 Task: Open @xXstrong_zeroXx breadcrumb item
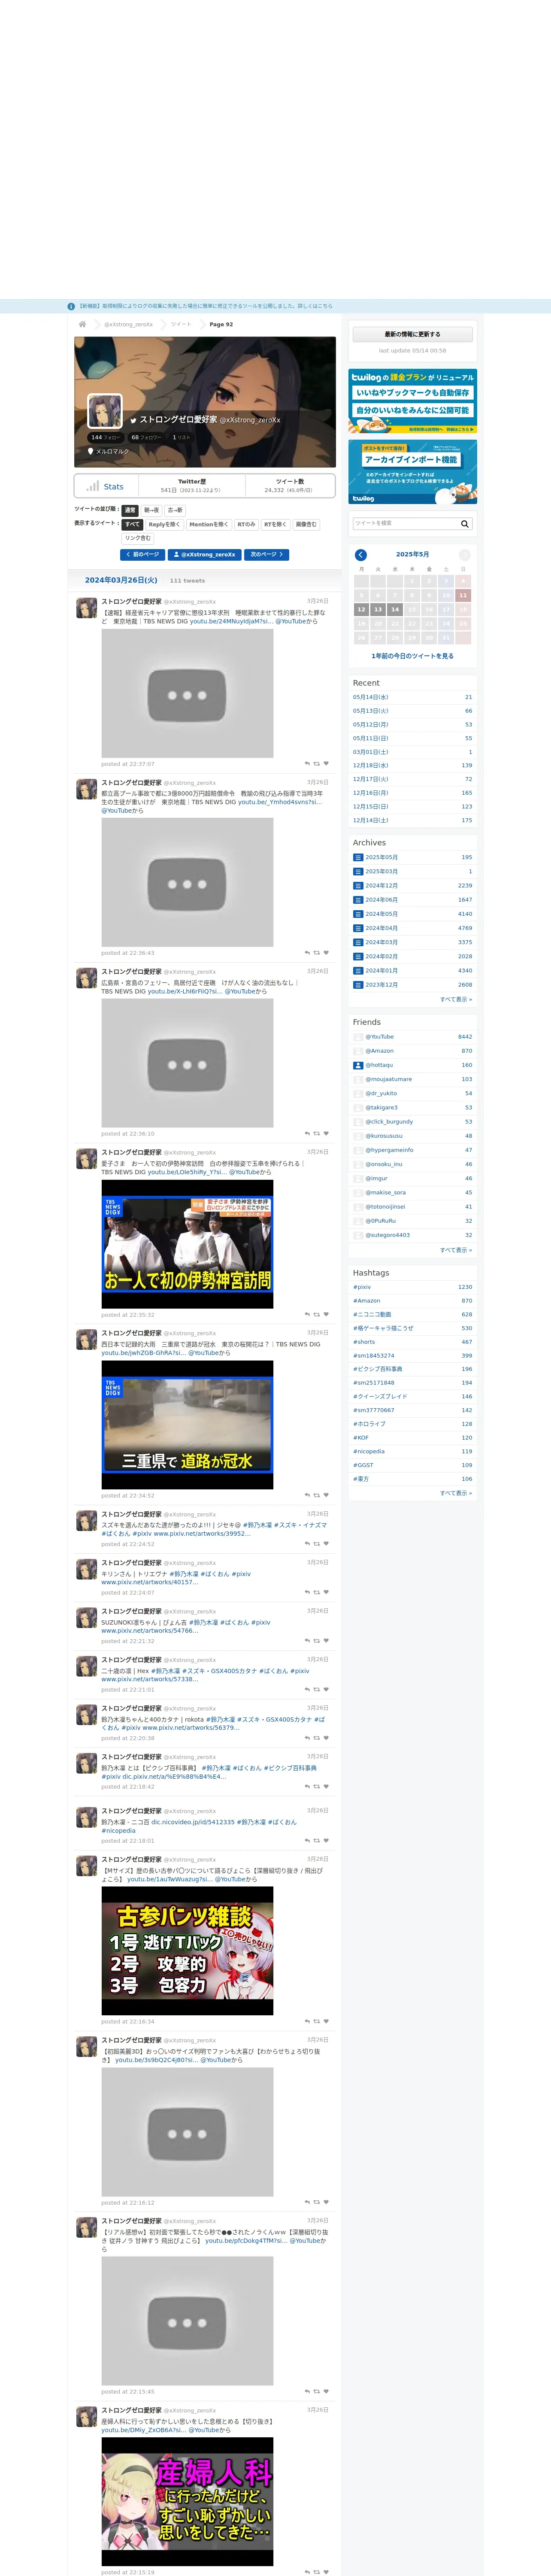click(129, 324)
